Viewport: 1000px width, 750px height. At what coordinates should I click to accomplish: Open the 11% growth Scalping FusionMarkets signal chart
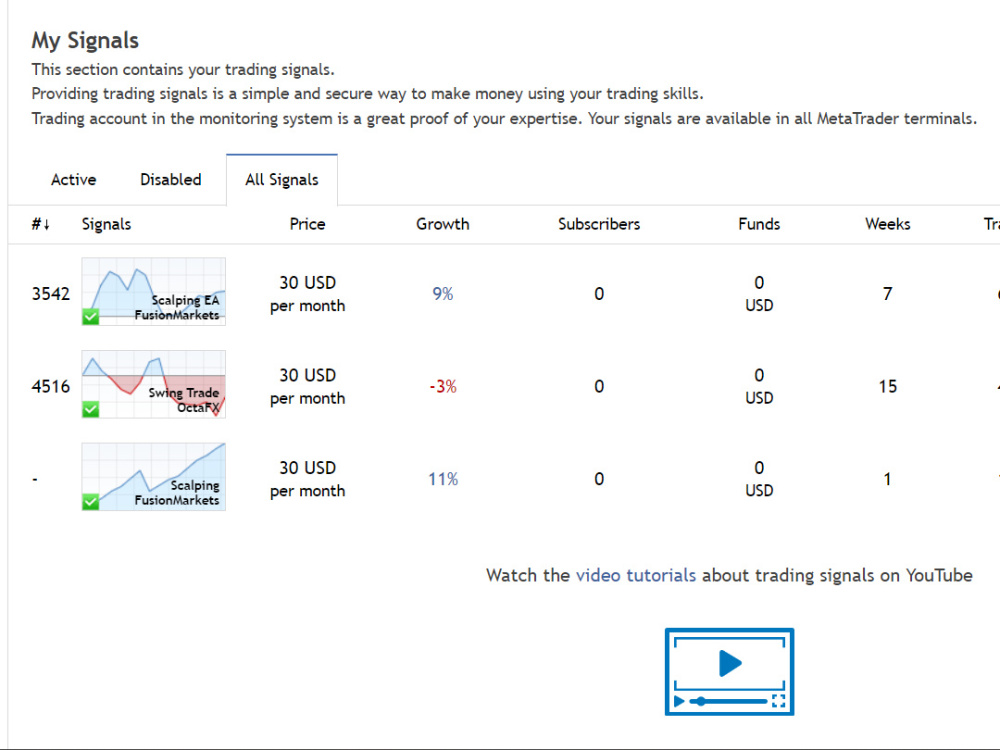pyautogui.click(x=154, y=476)
